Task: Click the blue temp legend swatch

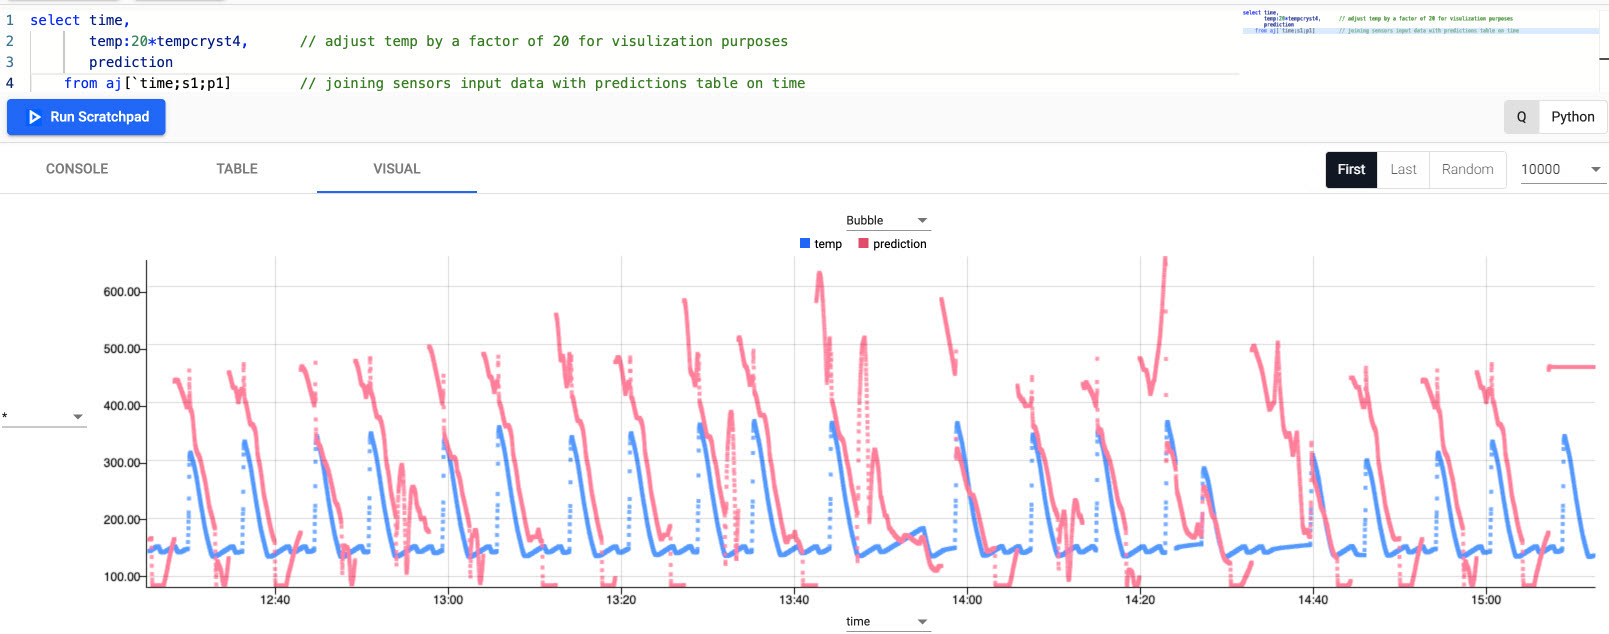Action: click(805, 244)
